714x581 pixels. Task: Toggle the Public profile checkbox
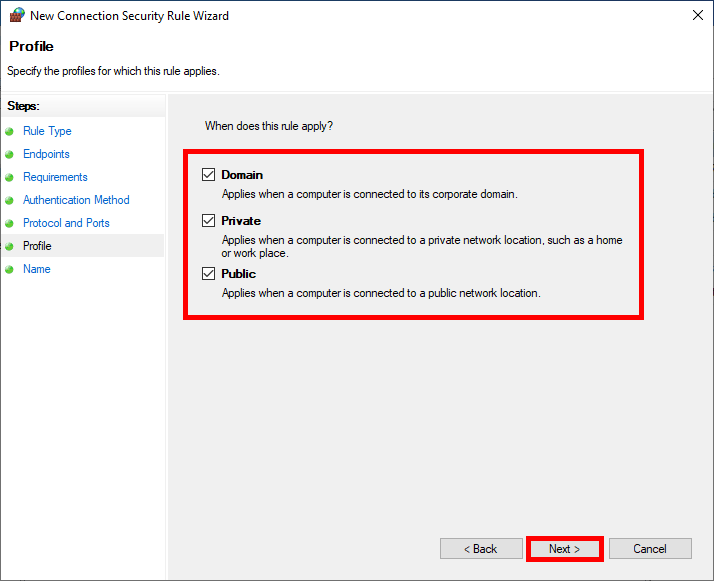(209, 274)
